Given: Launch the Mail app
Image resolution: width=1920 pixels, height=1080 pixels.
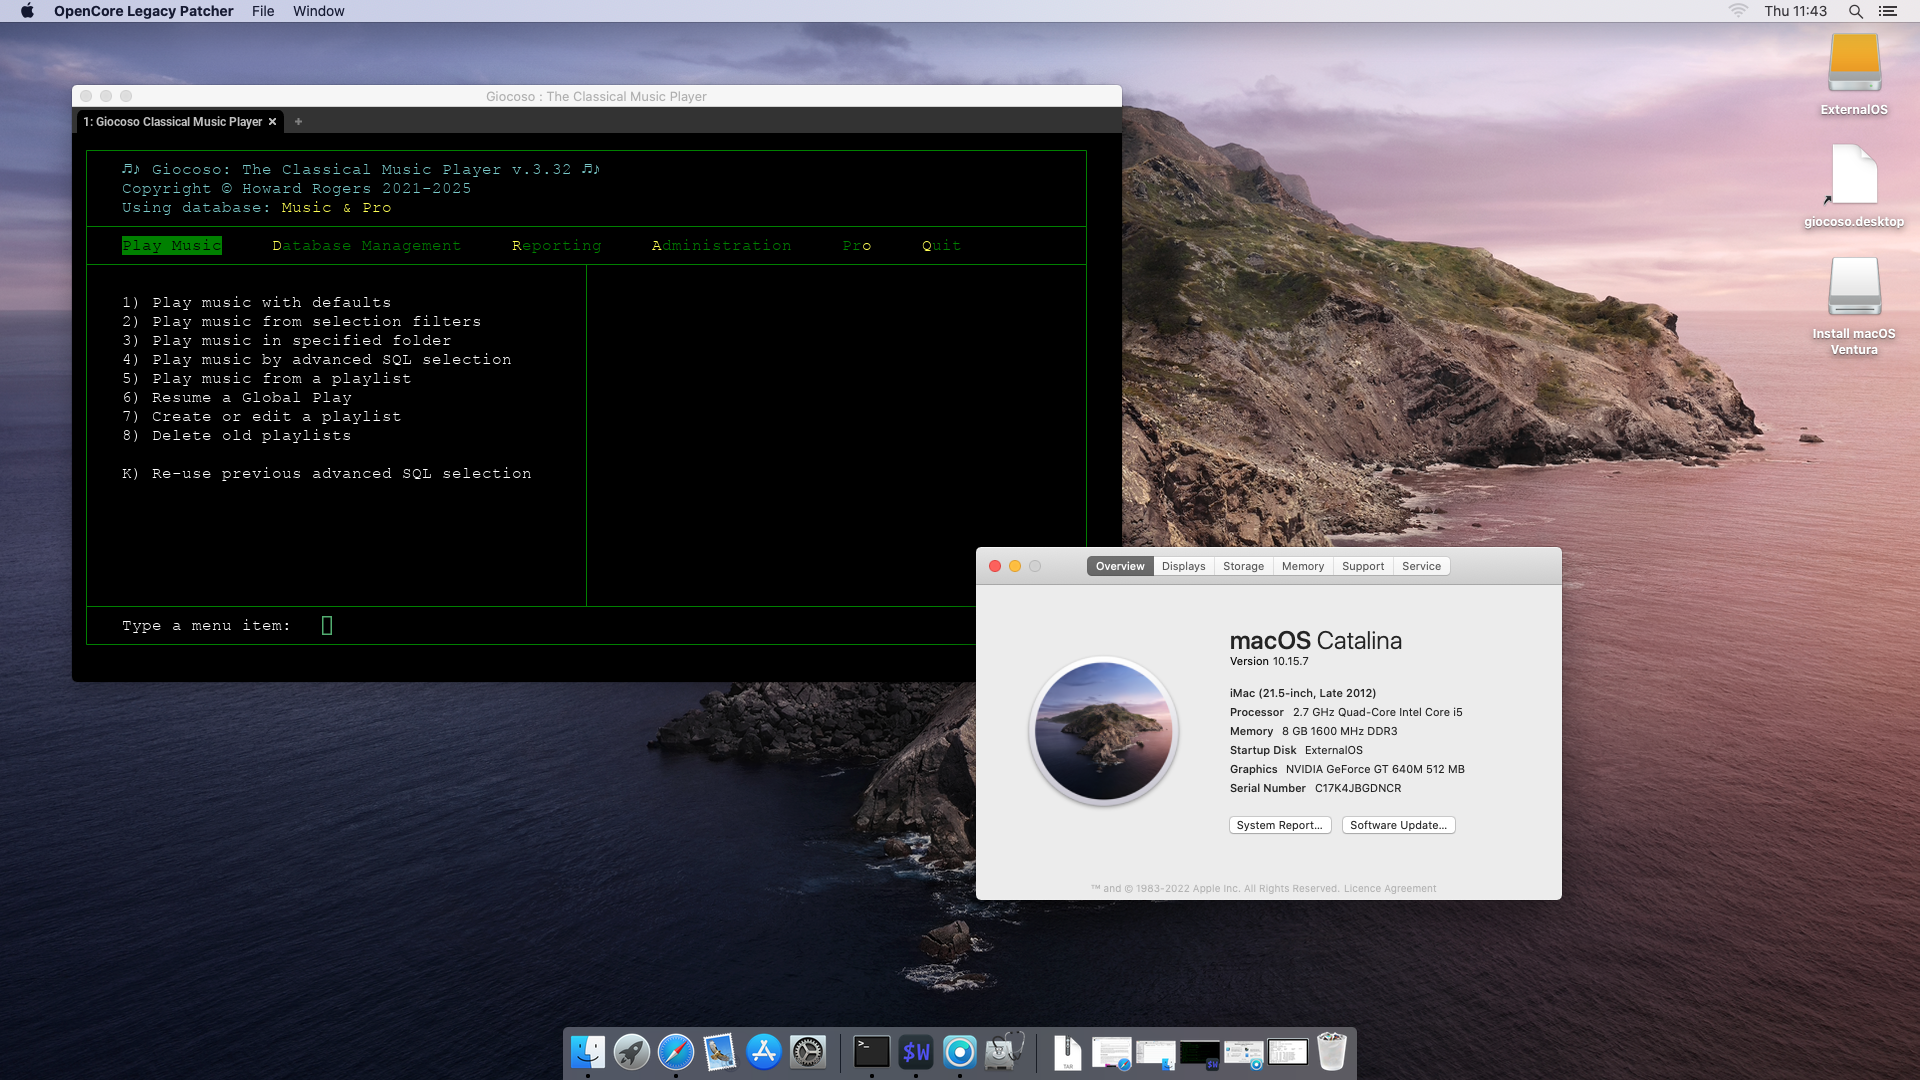Looking at the screenshot, I should coord(722,1052).
